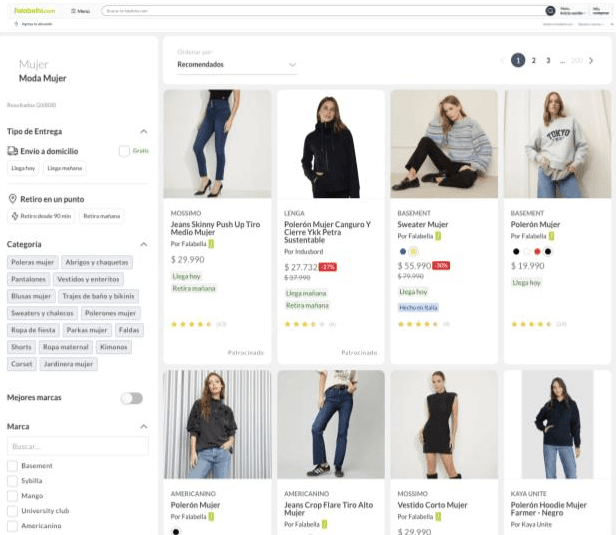Select the Llega mañana filter chip

point(64,168)
